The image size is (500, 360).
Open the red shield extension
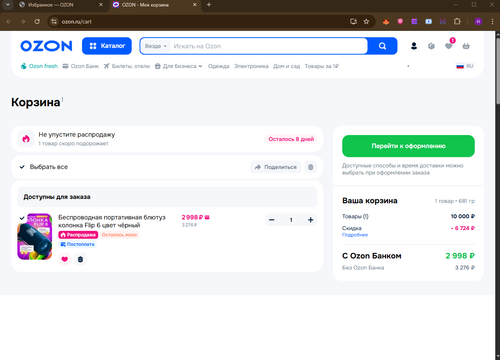(400, 21)
